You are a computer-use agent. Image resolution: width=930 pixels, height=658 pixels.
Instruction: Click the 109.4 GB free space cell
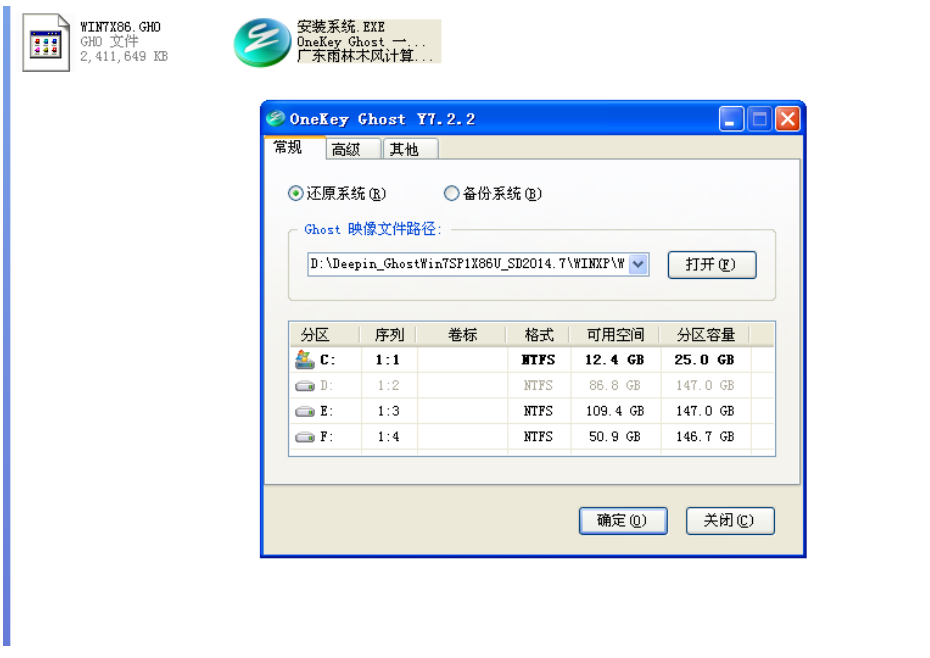(x=615, y=411)
